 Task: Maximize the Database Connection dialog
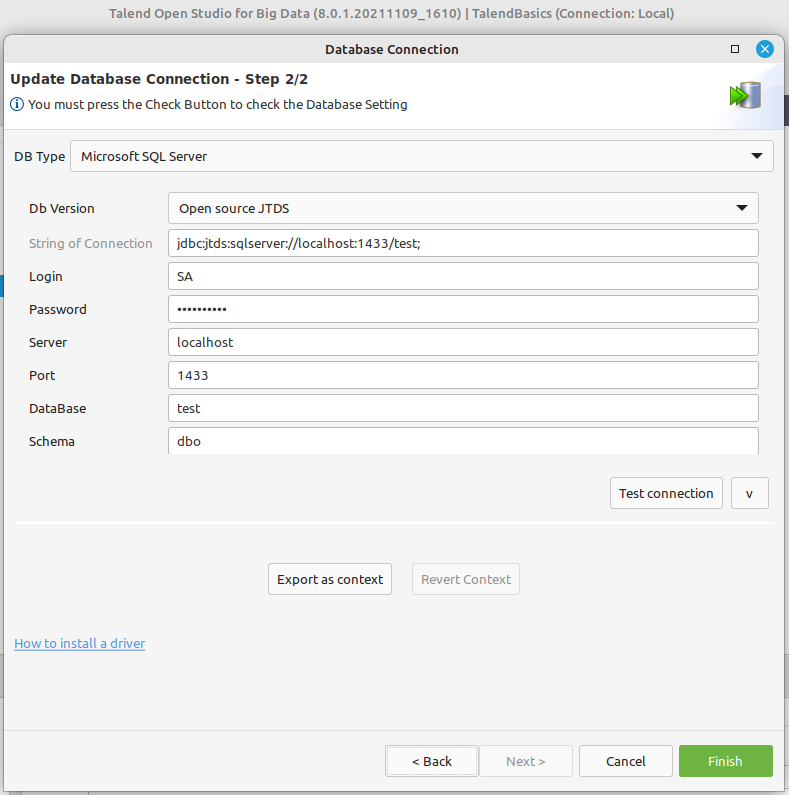(x=735, y=49)
